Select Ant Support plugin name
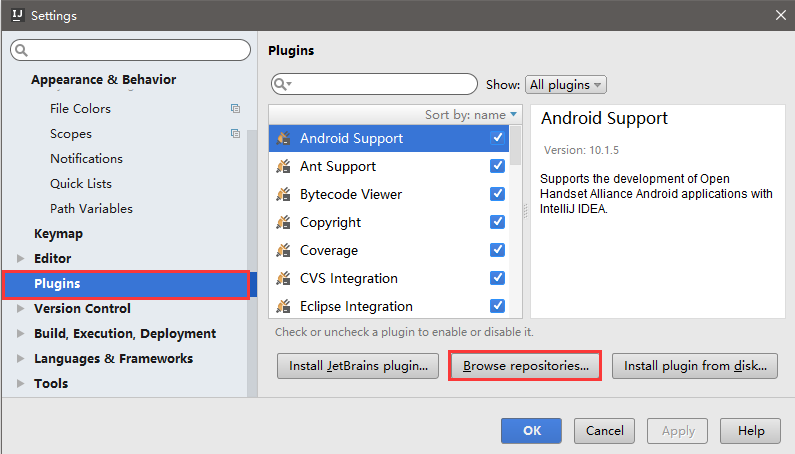Screen dimensions: 795x454 pos(338,166)
